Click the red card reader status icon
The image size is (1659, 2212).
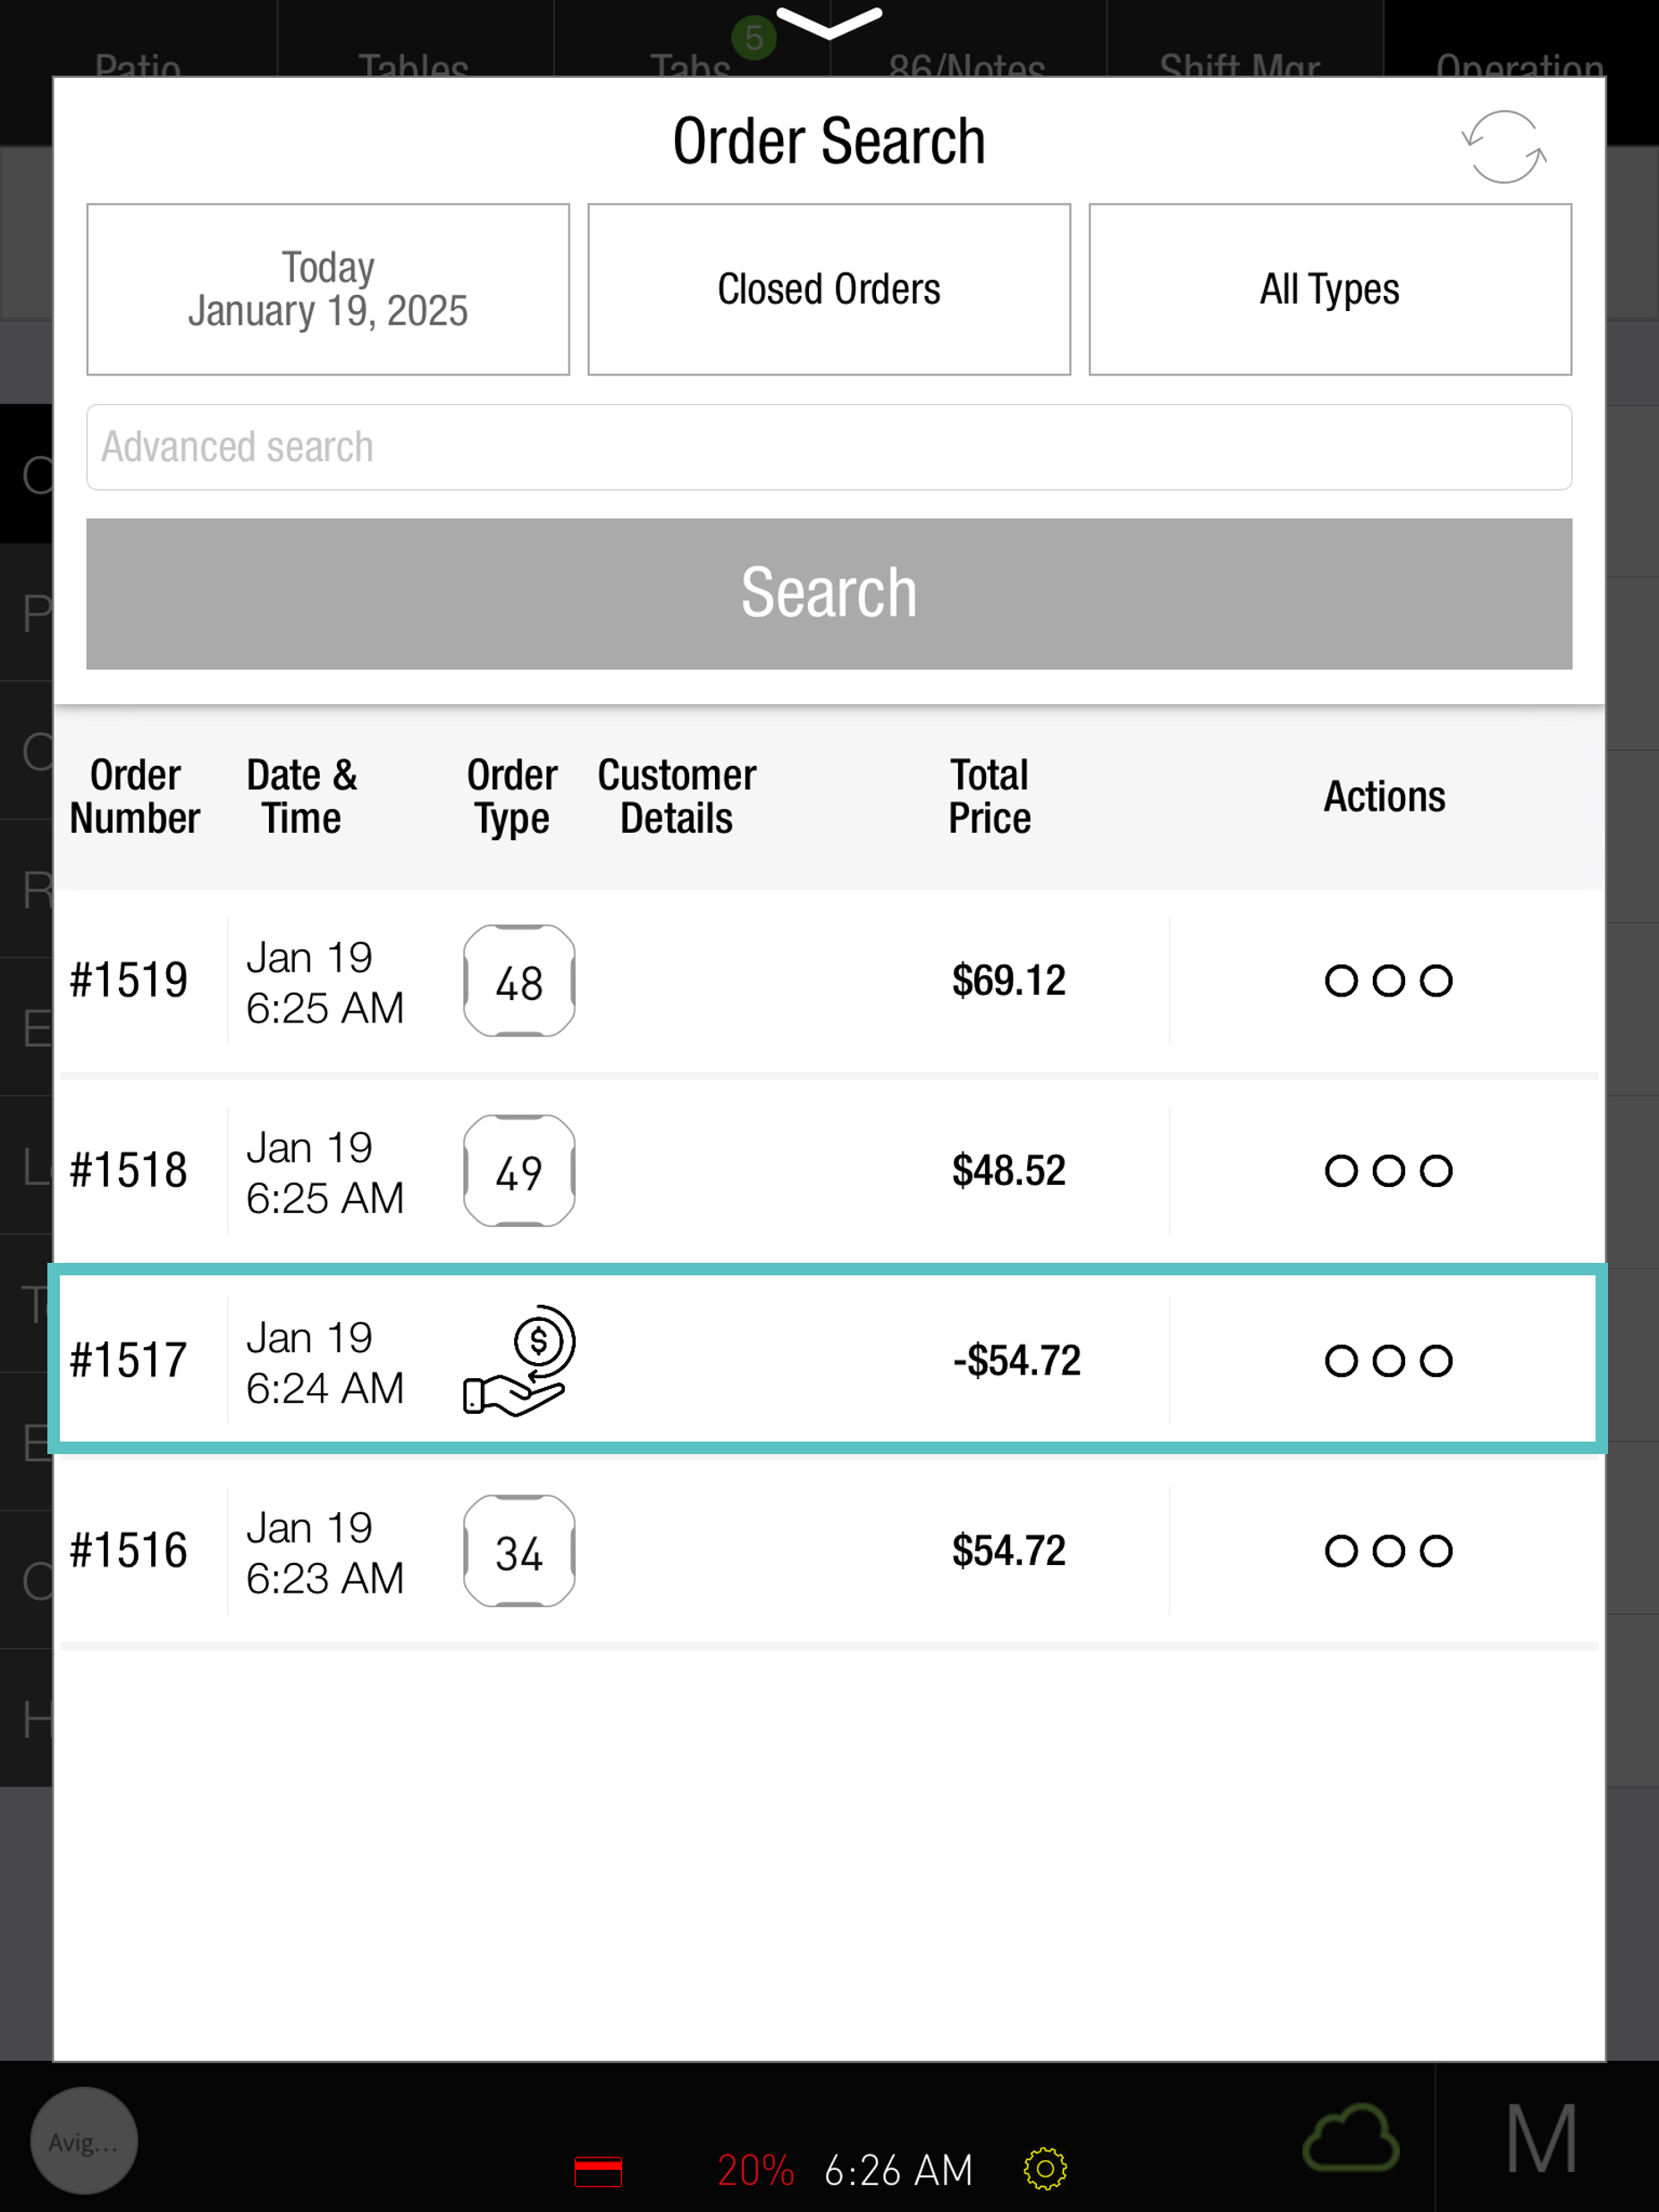pos(598,2171)
